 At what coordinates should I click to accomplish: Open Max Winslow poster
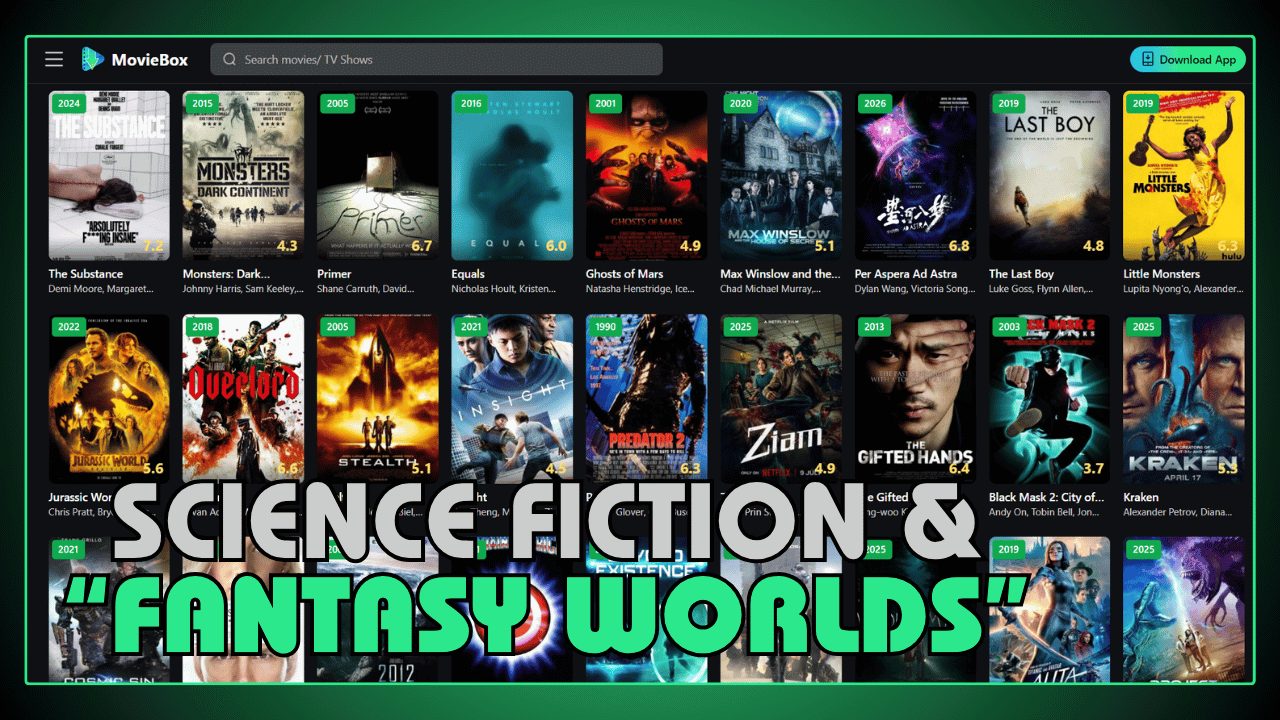tap(781, 175)
